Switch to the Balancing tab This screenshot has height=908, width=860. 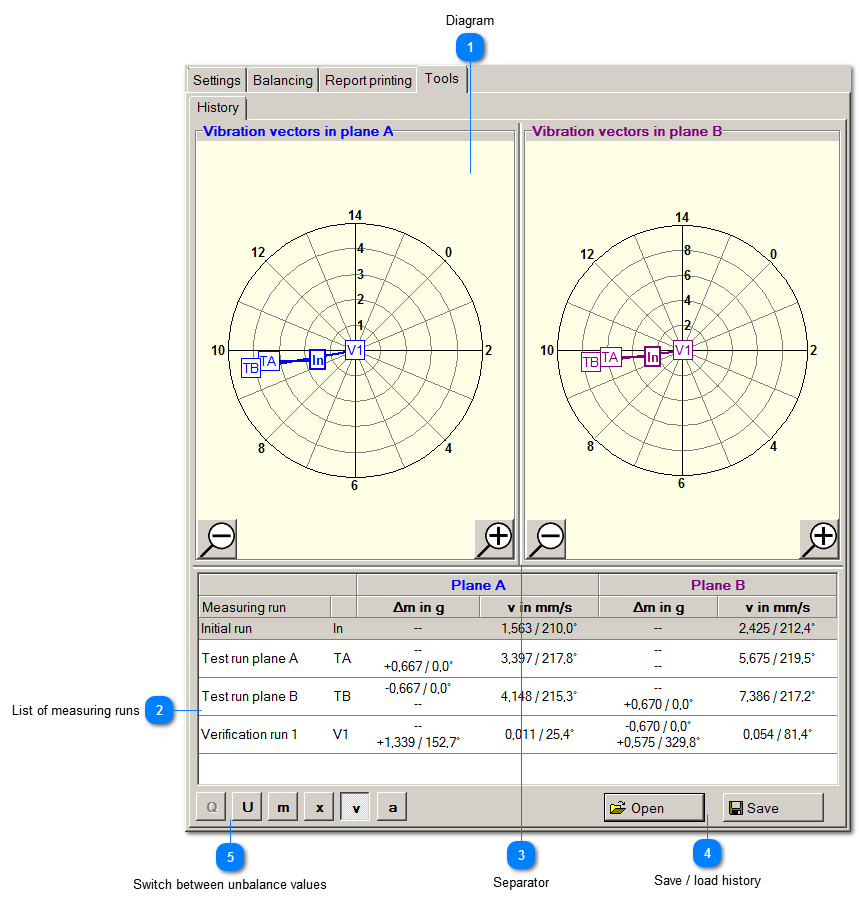(x=282, y=80)
